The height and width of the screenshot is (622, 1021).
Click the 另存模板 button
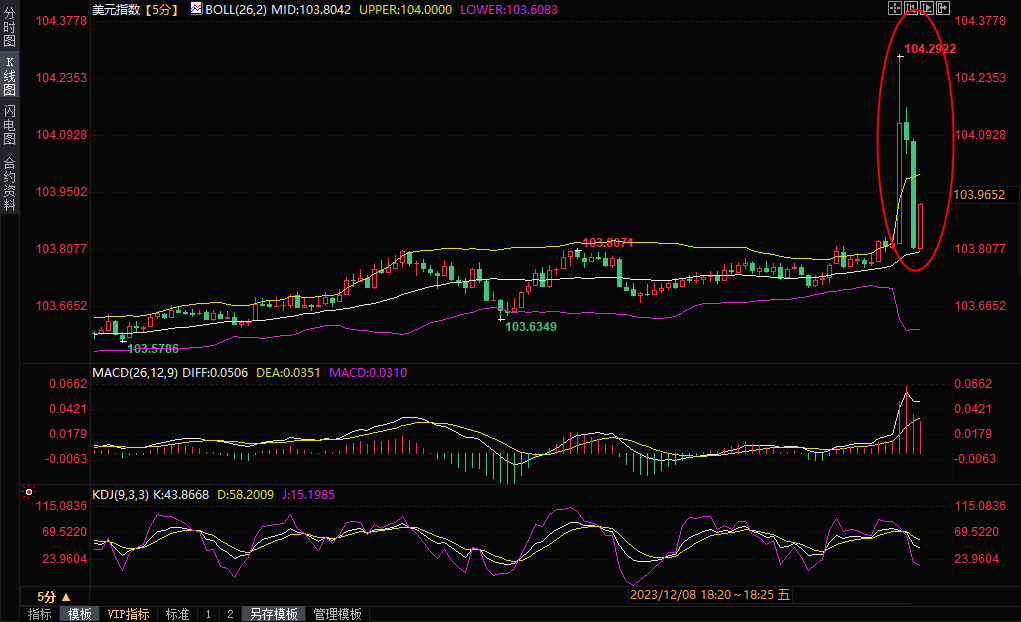click(x=273, y=614)
